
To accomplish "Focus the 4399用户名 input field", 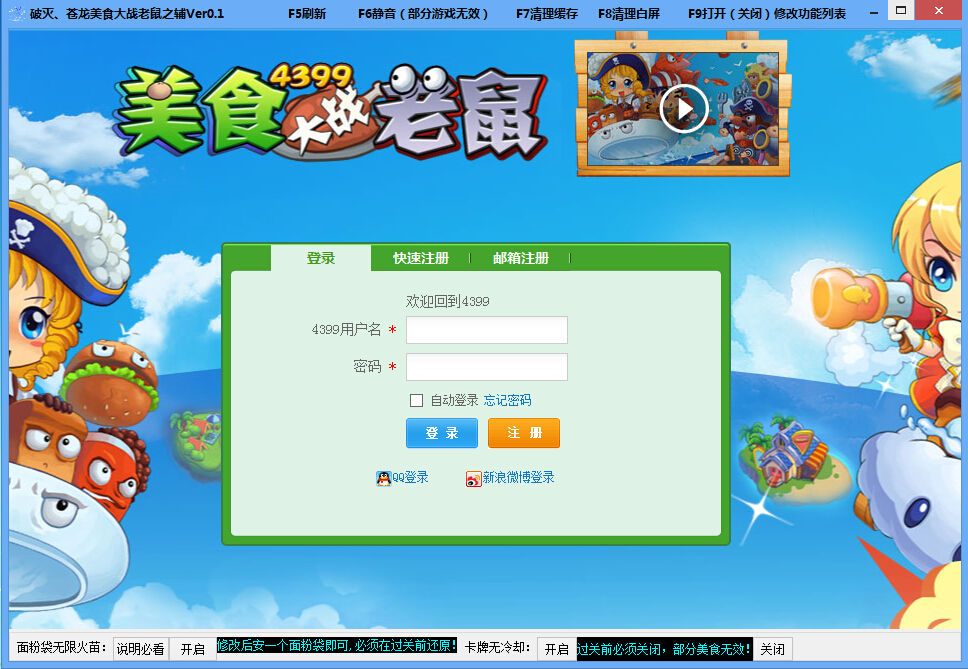I will pos(486,330).
